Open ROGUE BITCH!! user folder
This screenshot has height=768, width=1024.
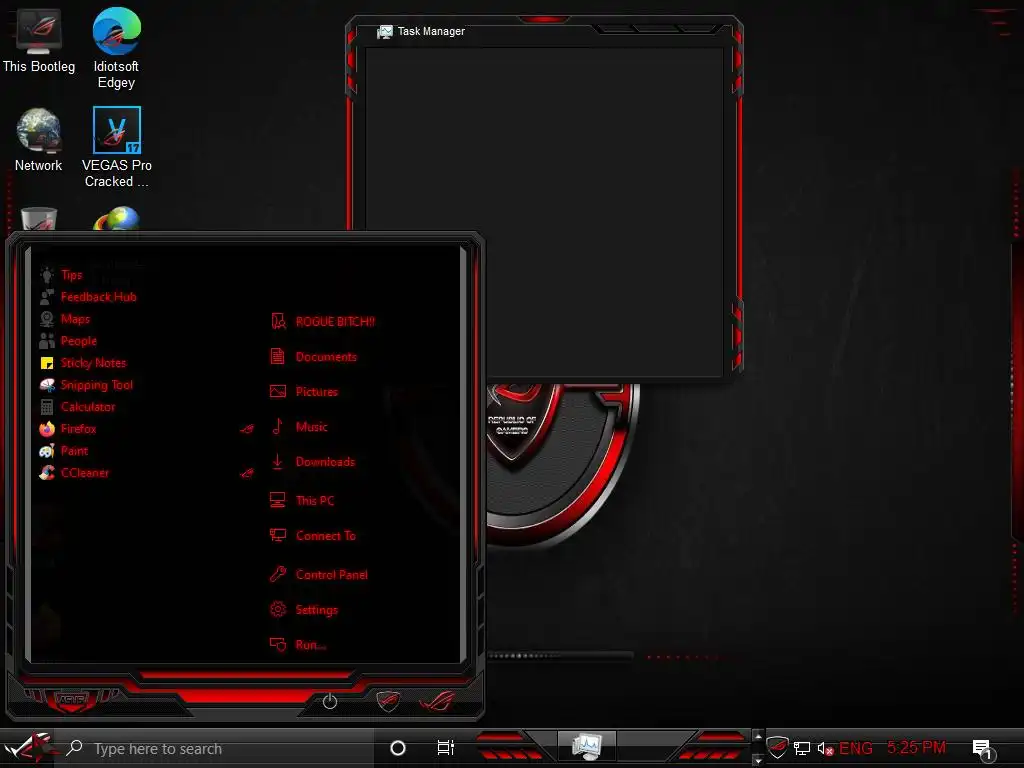(x=323, y=321)
